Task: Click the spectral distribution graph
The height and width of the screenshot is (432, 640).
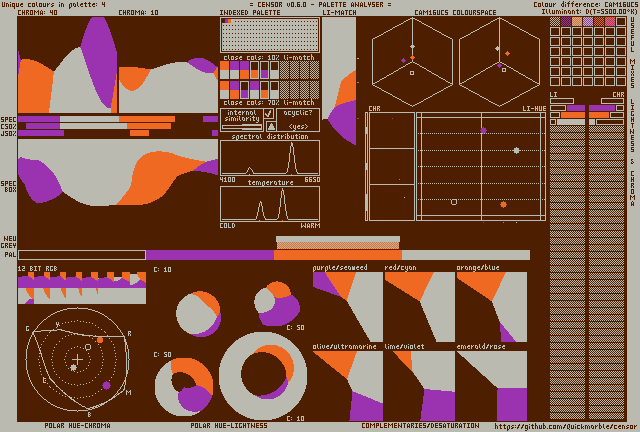Action: (x=270, y=158)
